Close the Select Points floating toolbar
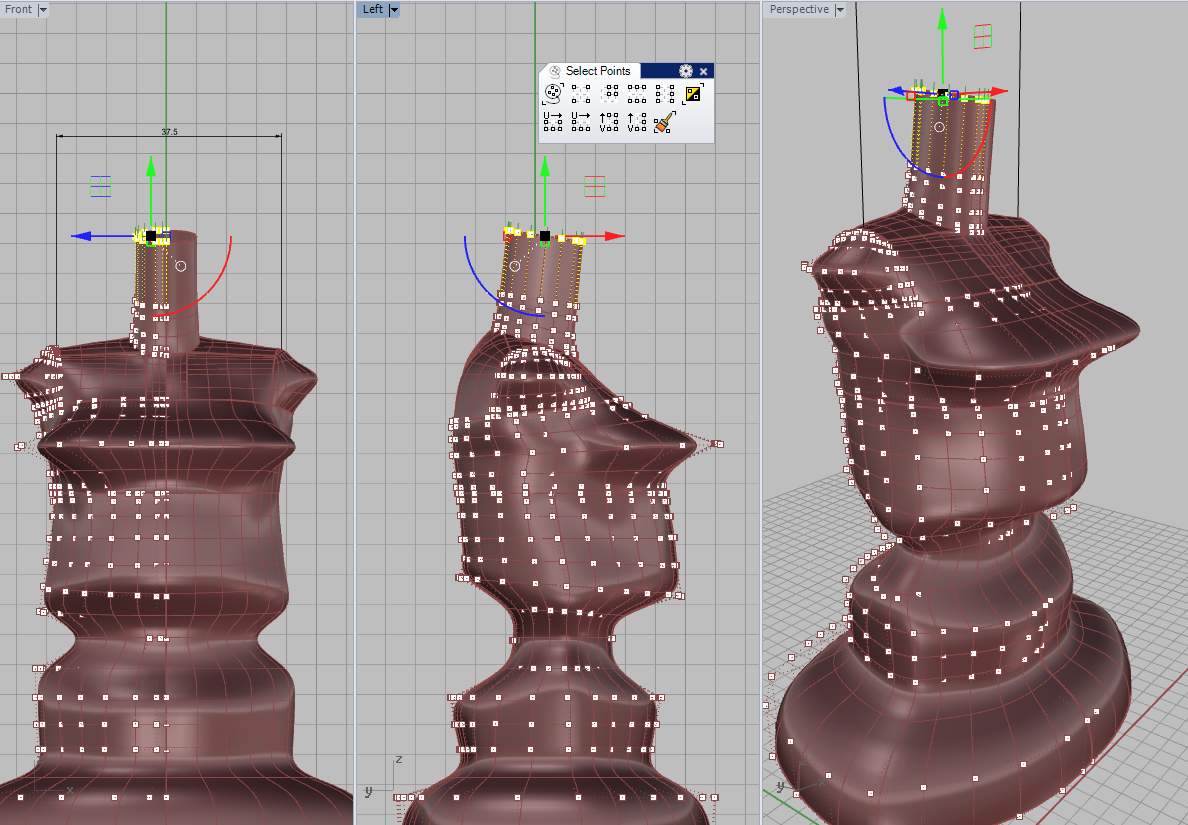Viewport: 1188px width, 825px height. (704, 71)
